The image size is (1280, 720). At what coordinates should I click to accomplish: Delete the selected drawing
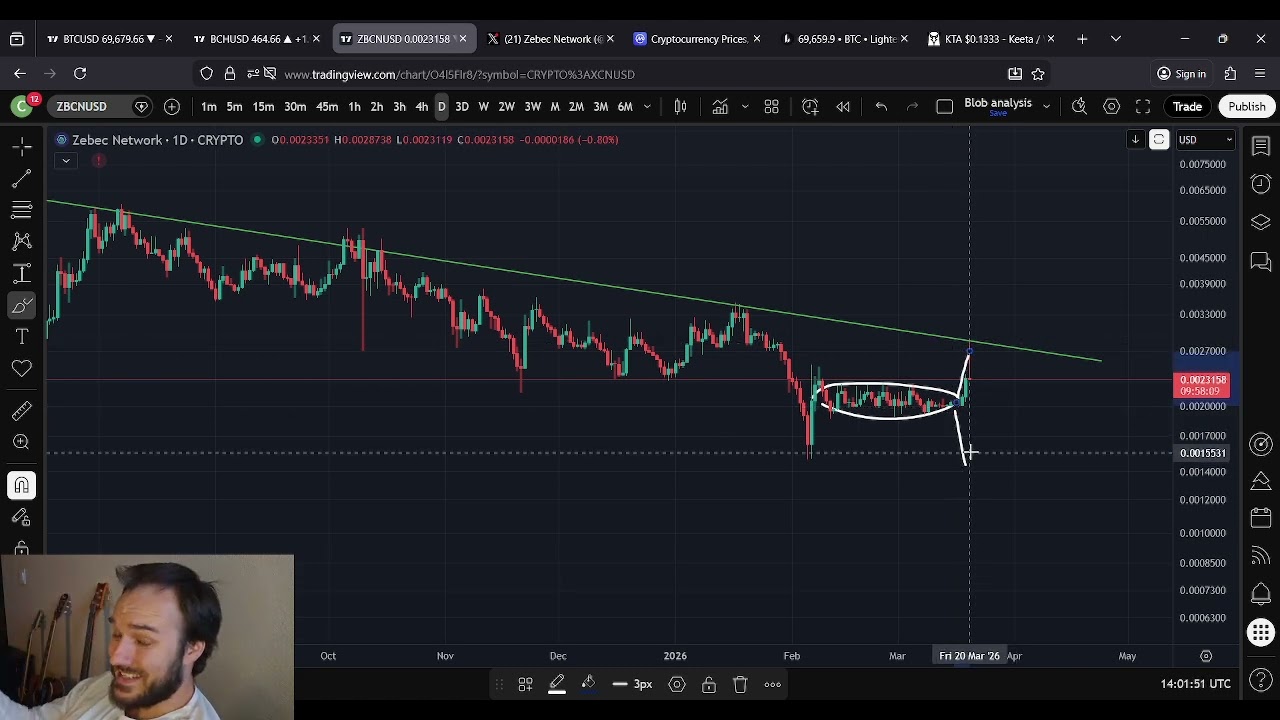pyautogui.click(x=740, y=684)
